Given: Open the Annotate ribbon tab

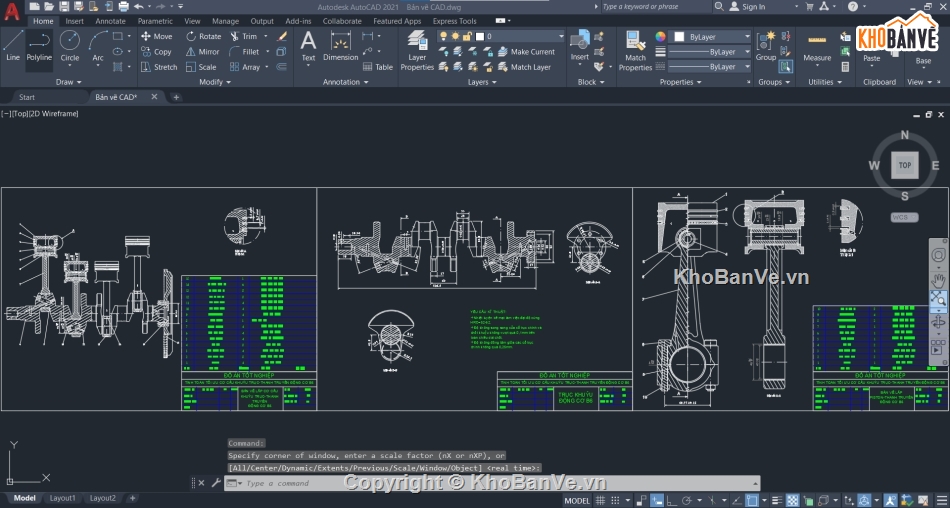Looking at the screenshot, I should (110, 21).
